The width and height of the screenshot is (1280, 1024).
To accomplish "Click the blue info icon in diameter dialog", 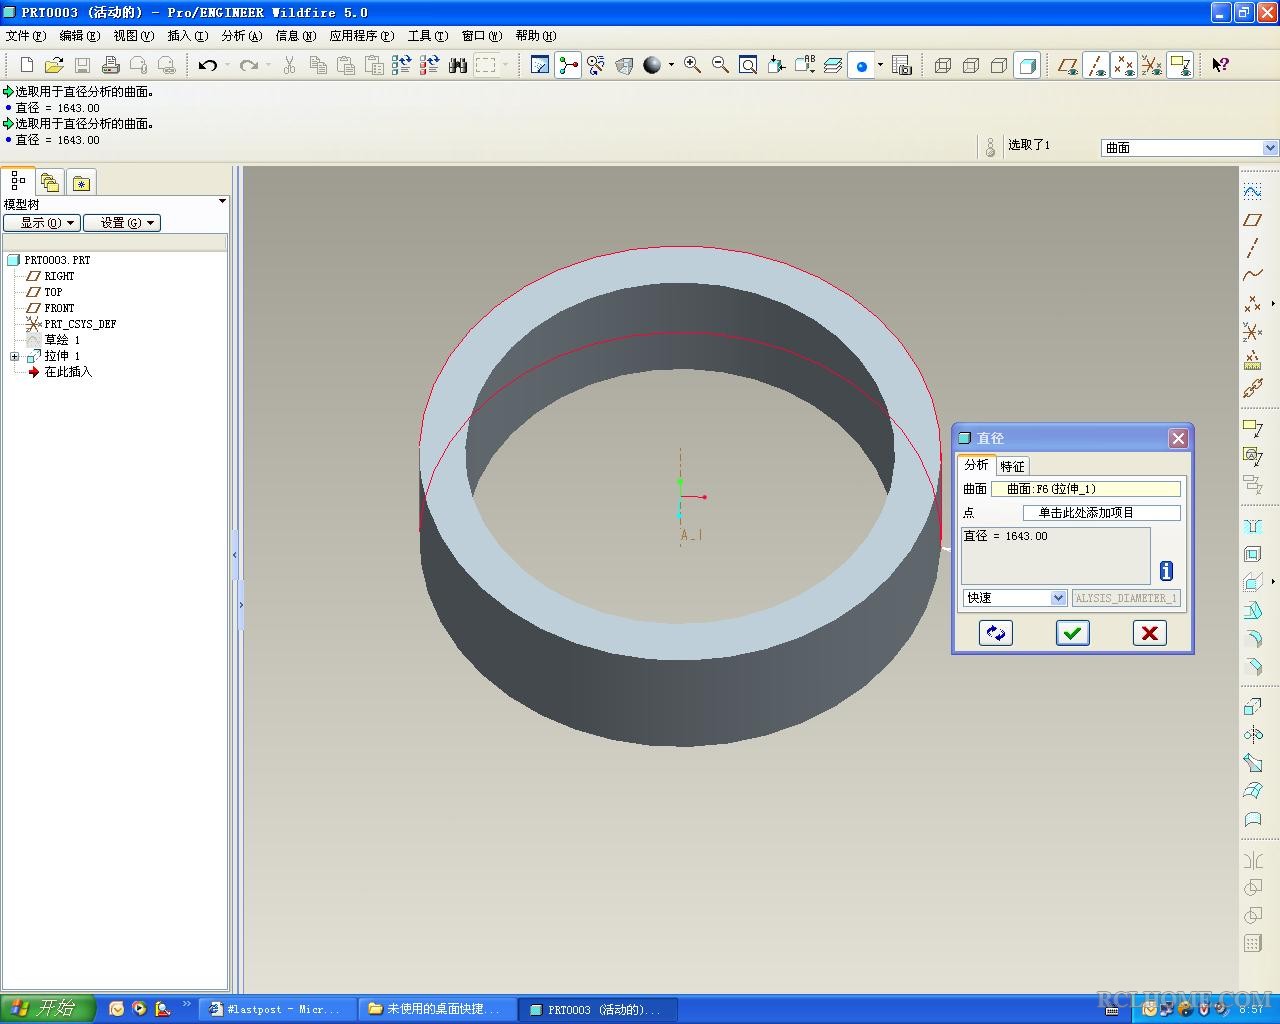I will (1166, 571).
